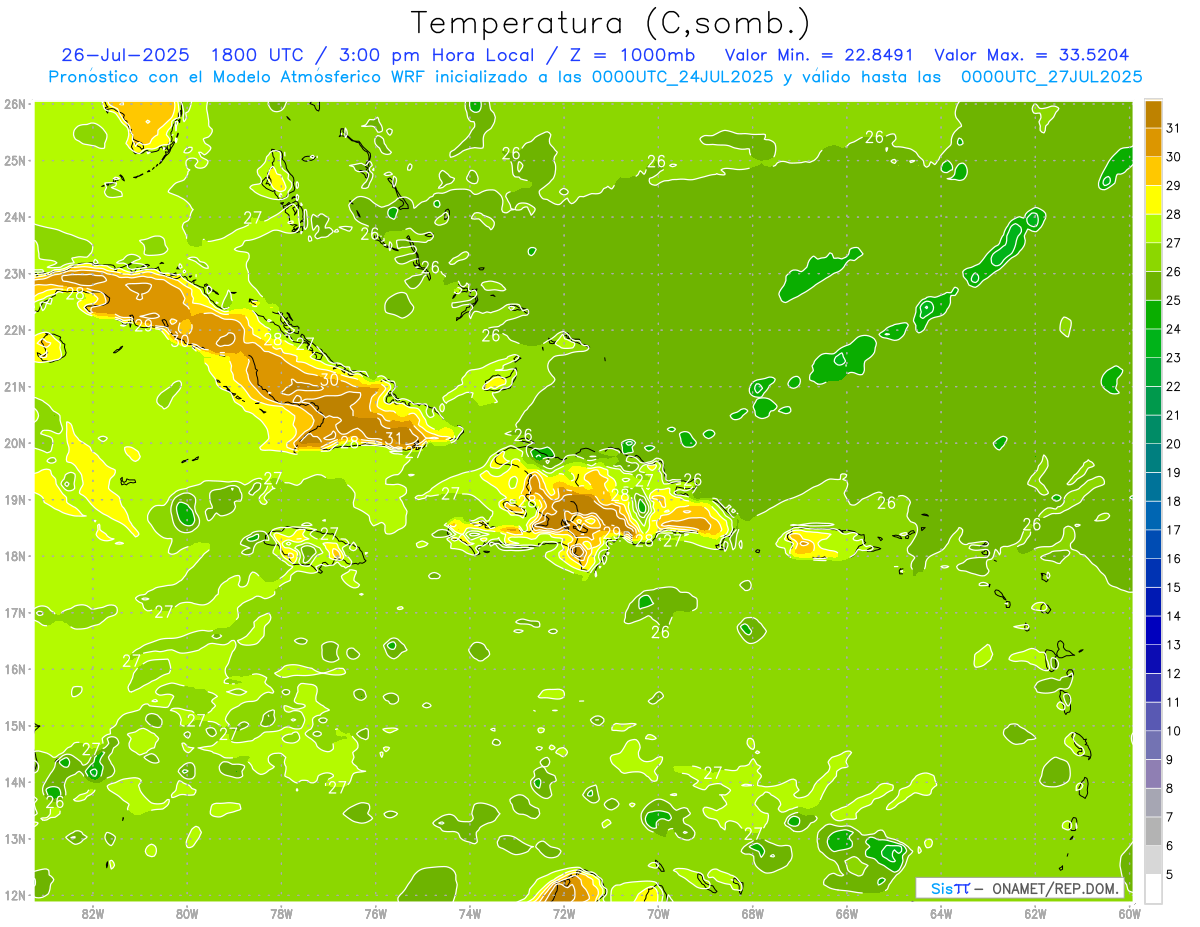Click the Temperatura (C,somb.) title

(611, 23)
